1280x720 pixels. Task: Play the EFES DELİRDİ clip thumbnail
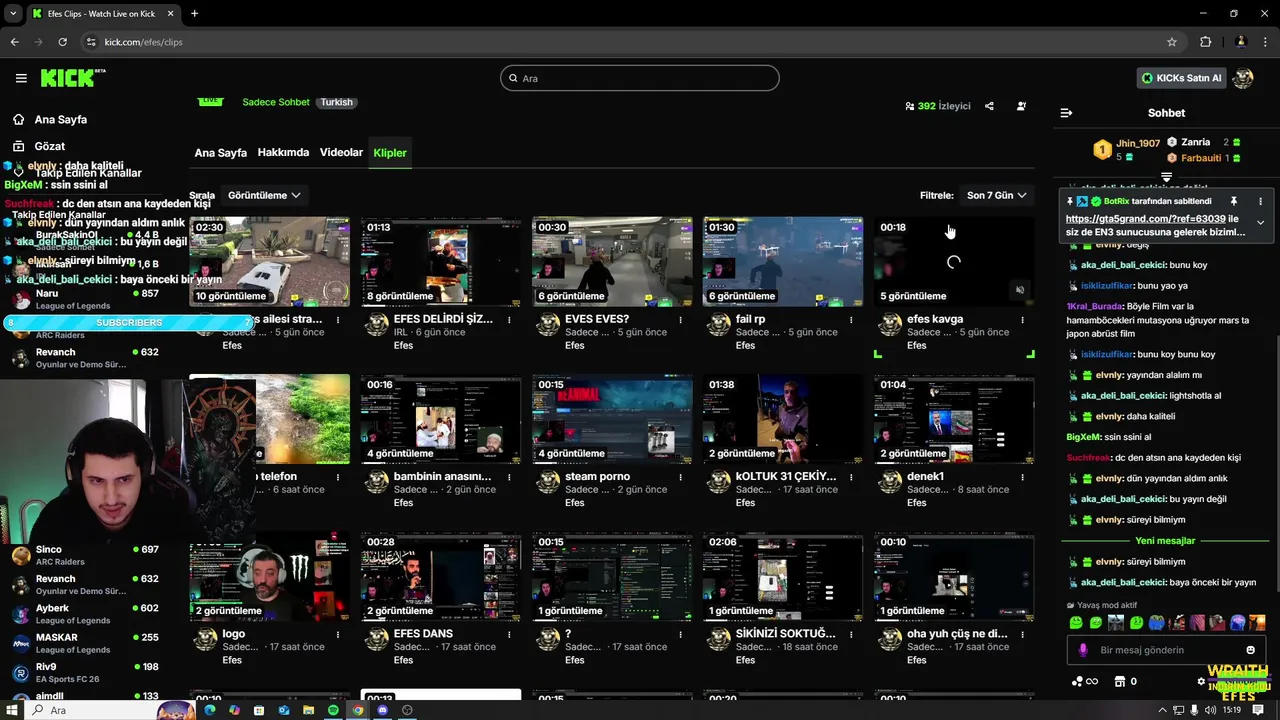pyautogui.click(x=440, y=262)
